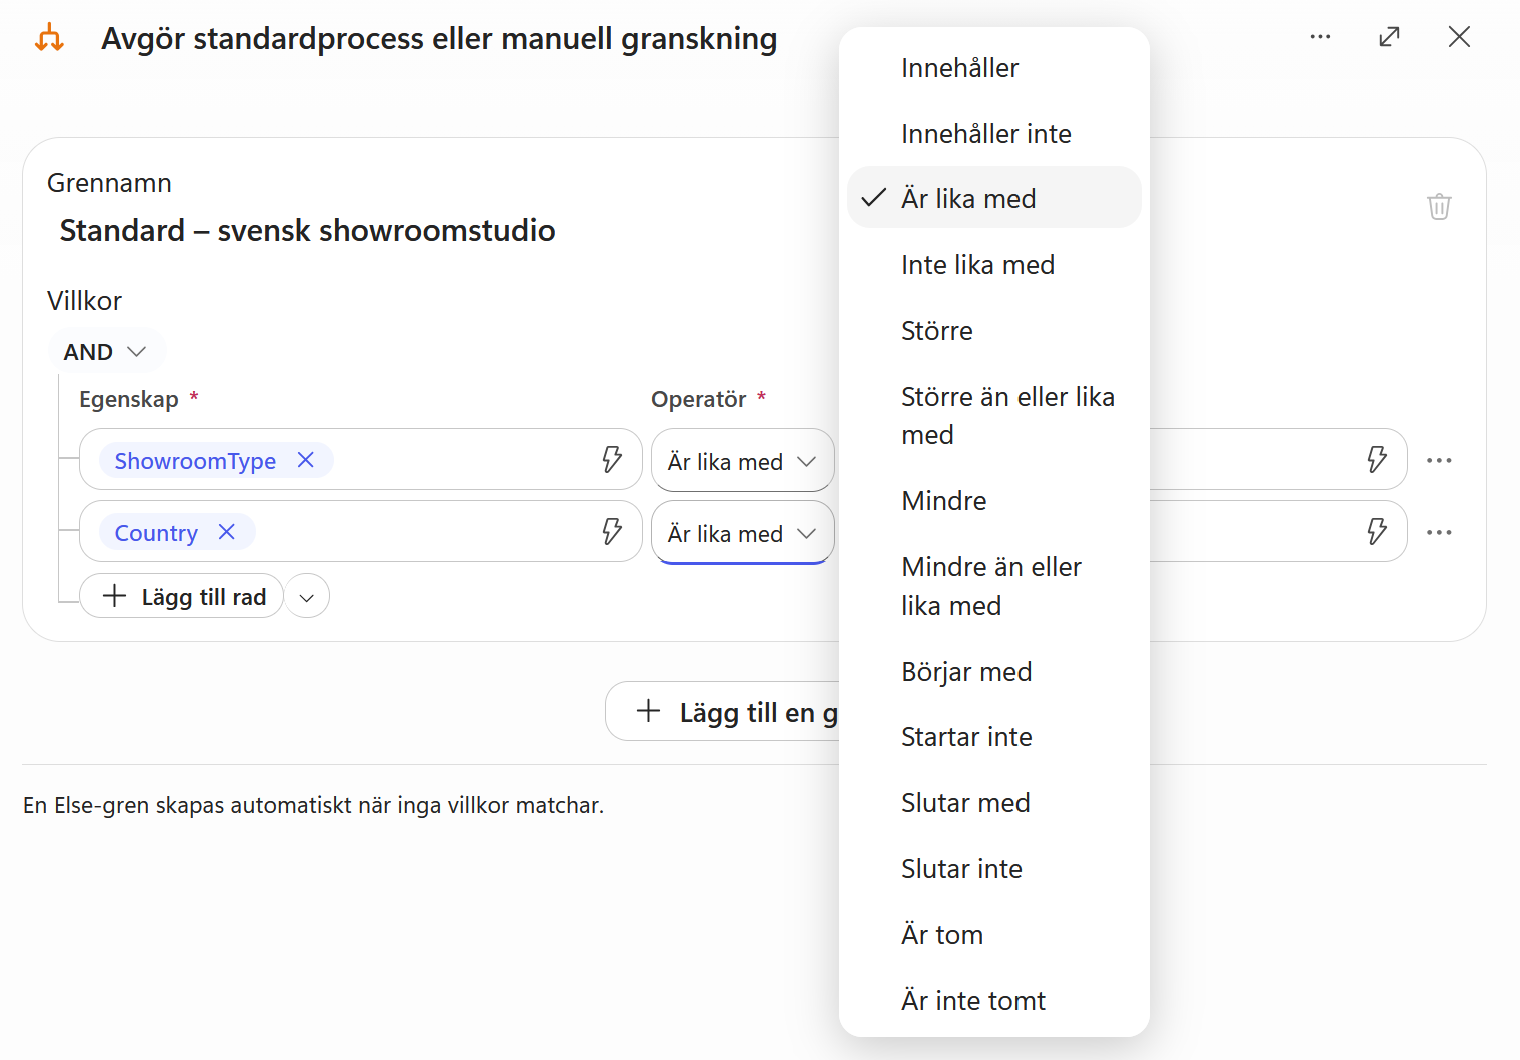Open the AND logic dropdown
Screen dimensions: 1520x1060
click(x=106, y=352)
